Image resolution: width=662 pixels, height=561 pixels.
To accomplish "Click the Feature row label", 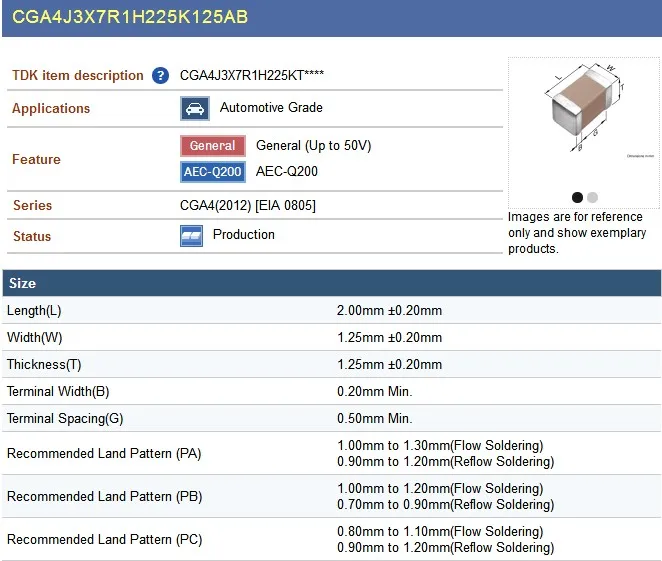I will pyautogui.click(x=36, y=160).
